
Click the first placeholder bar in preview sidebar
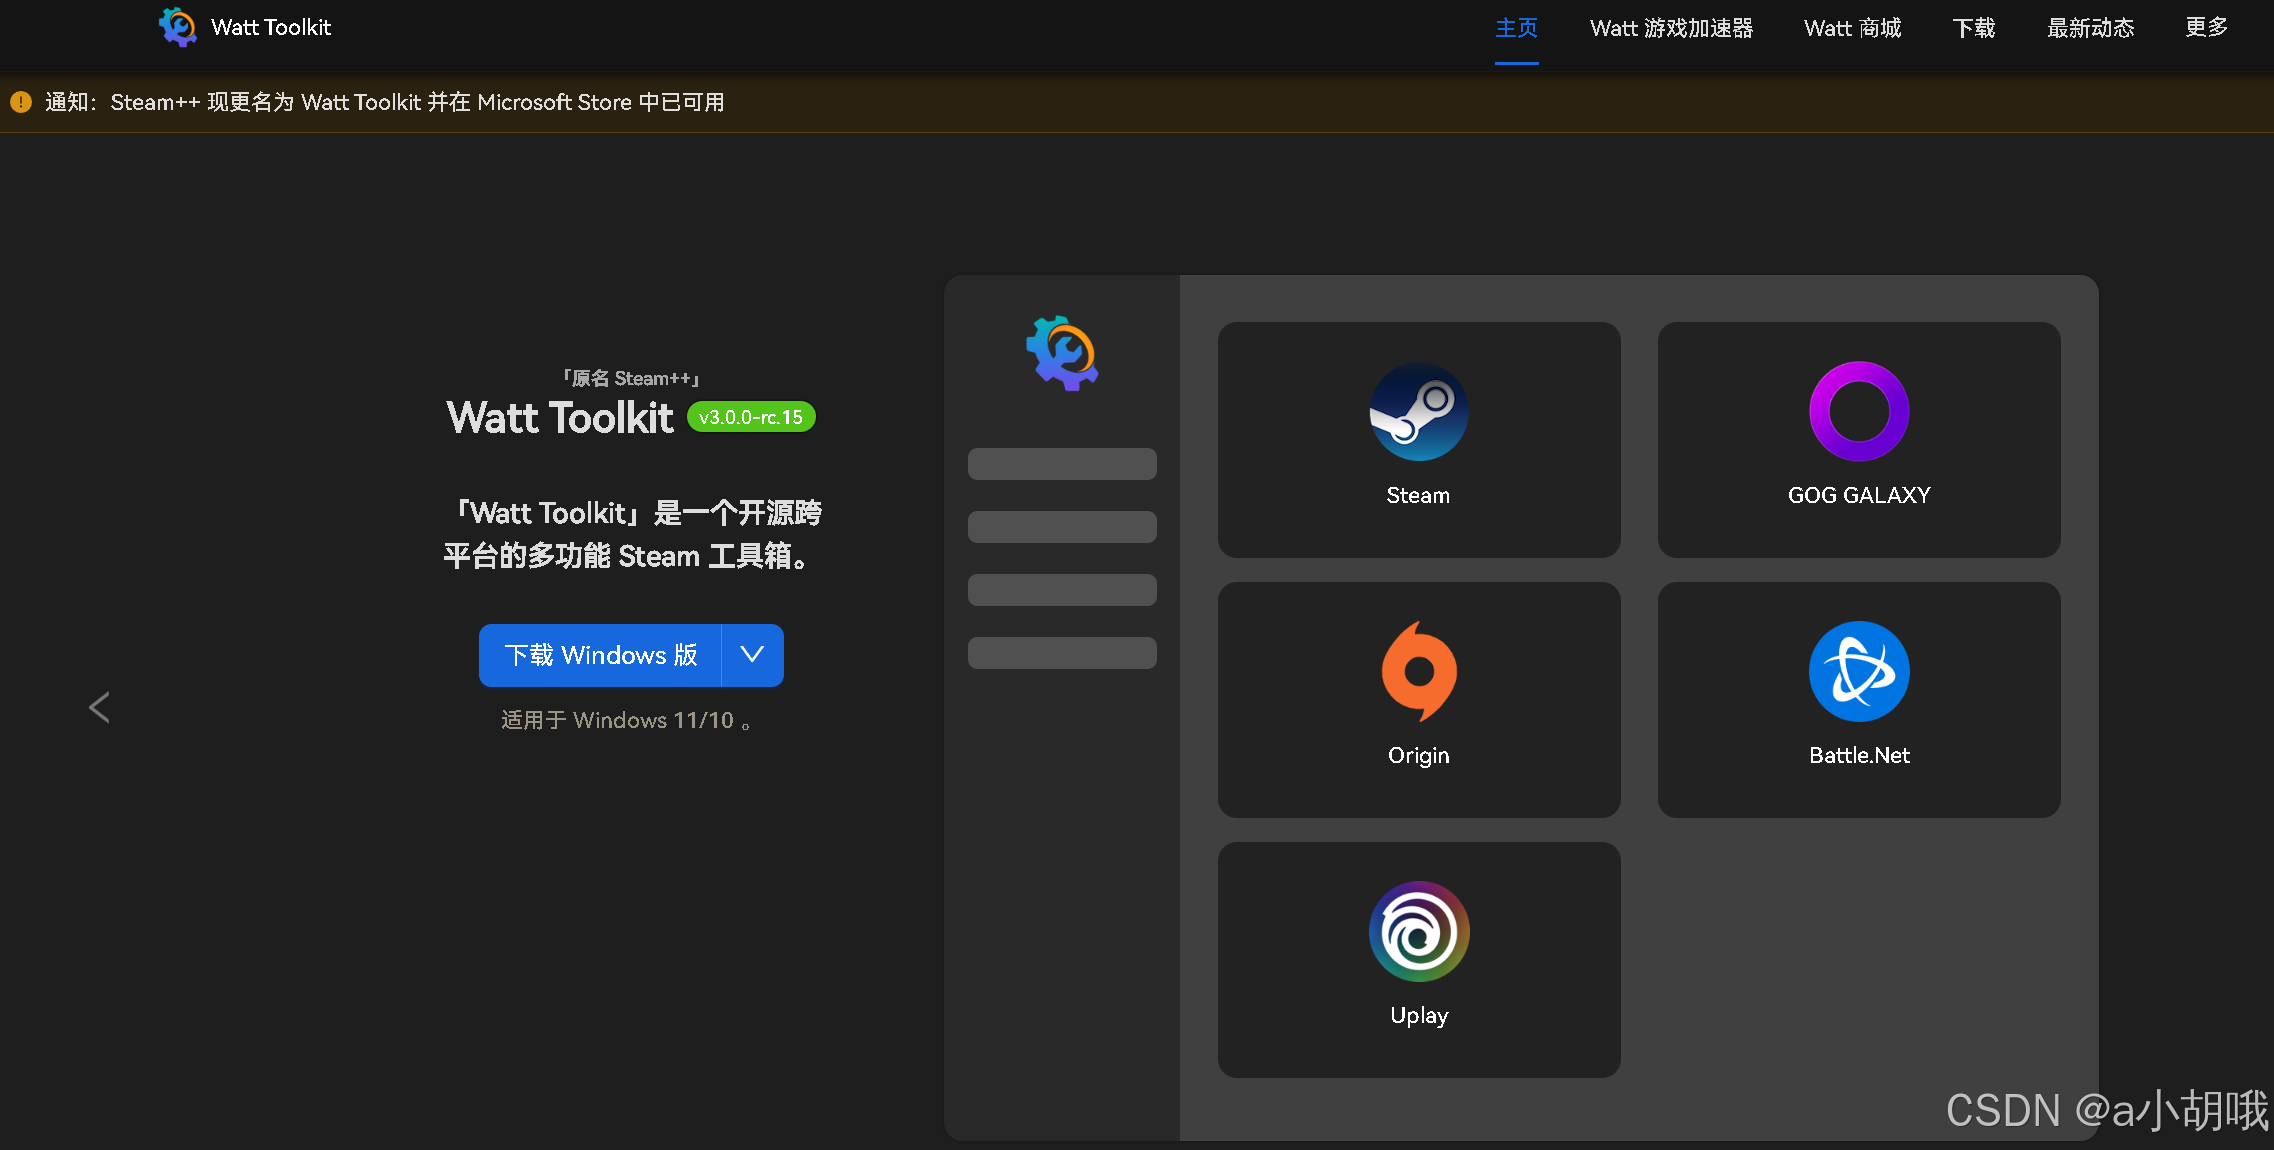pos(1062,464)
